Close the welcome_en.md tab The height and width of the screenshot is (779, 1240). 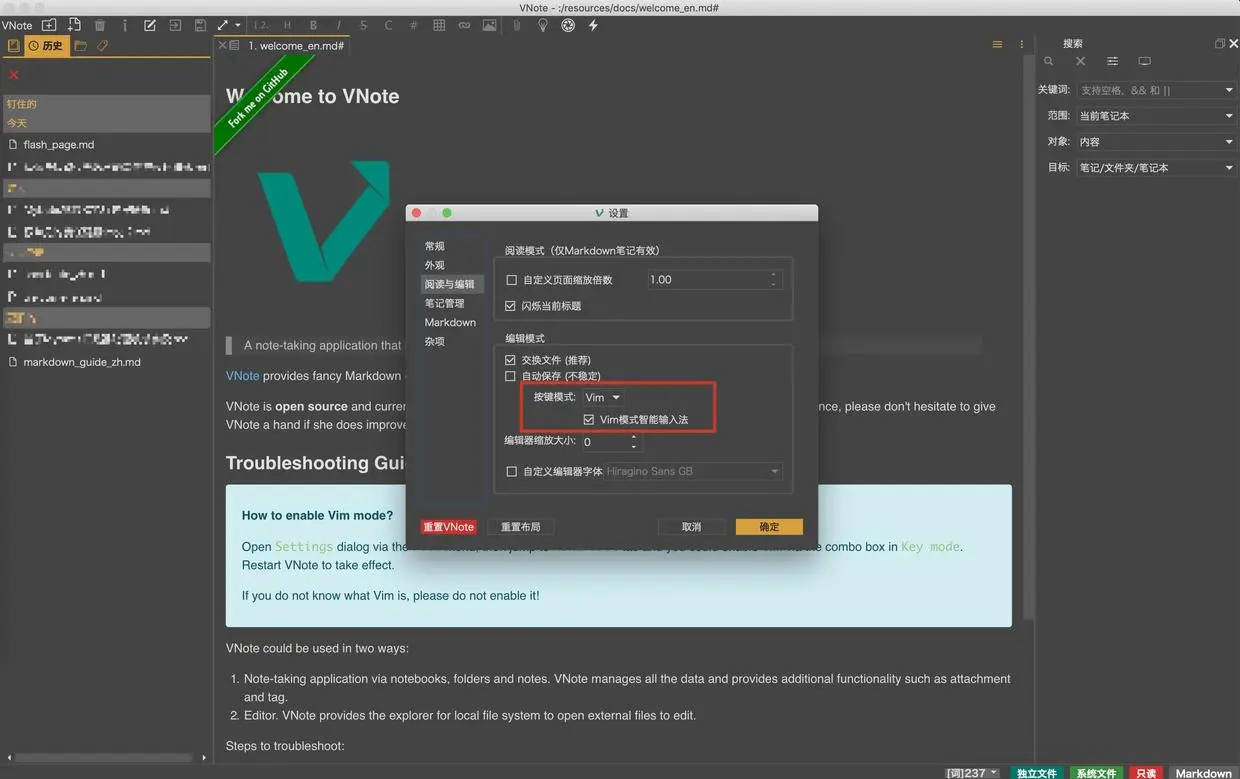point(223,46)
